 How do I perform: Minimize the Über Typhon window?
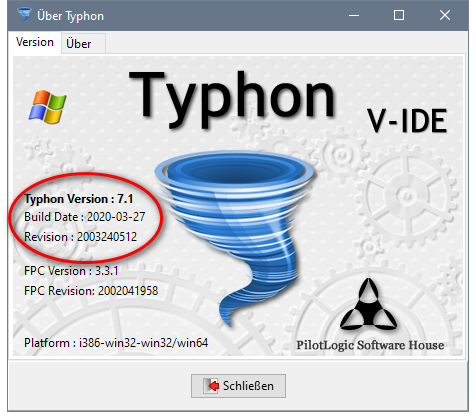click(354, 15)
